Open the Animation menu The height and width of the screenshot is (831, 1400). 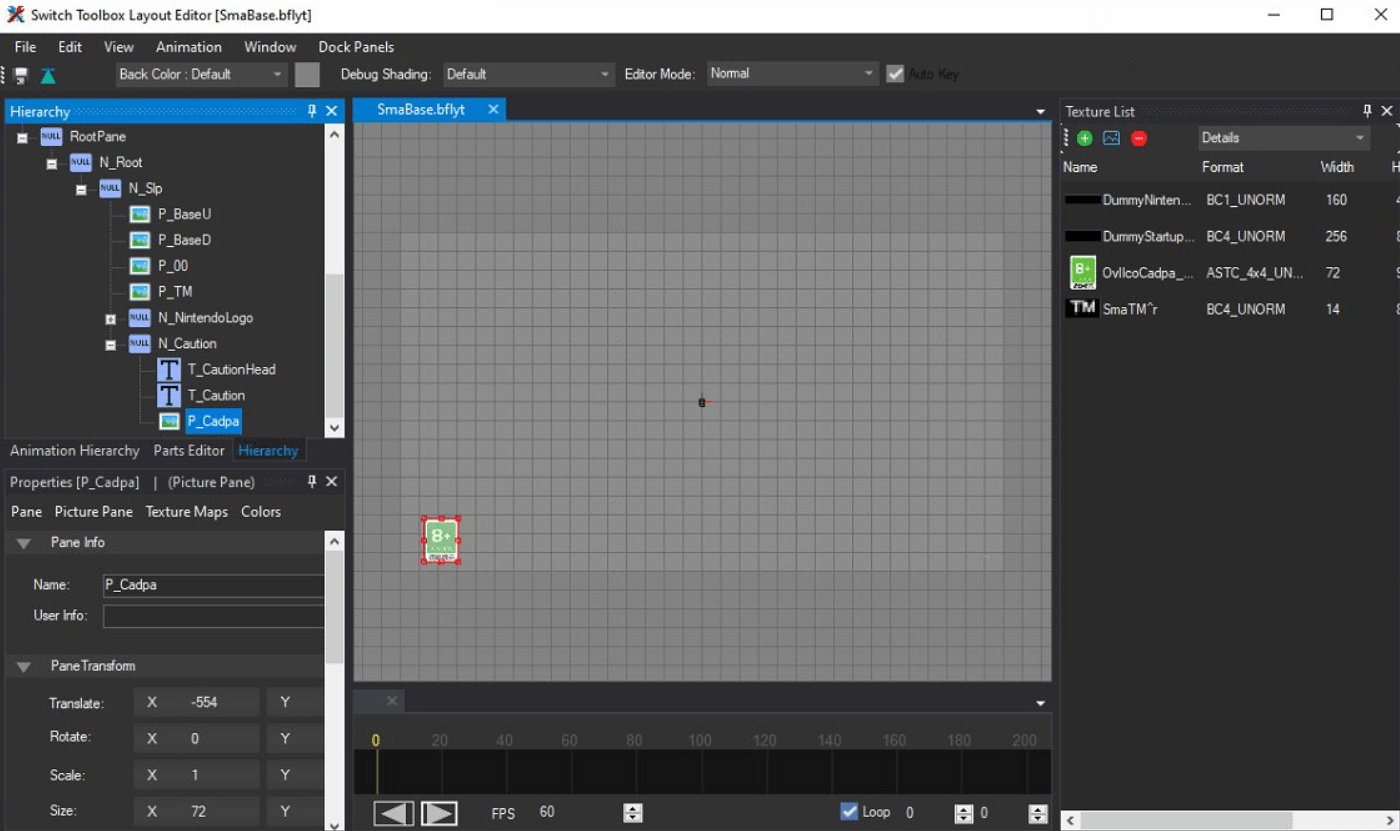(x=188, y=47)
